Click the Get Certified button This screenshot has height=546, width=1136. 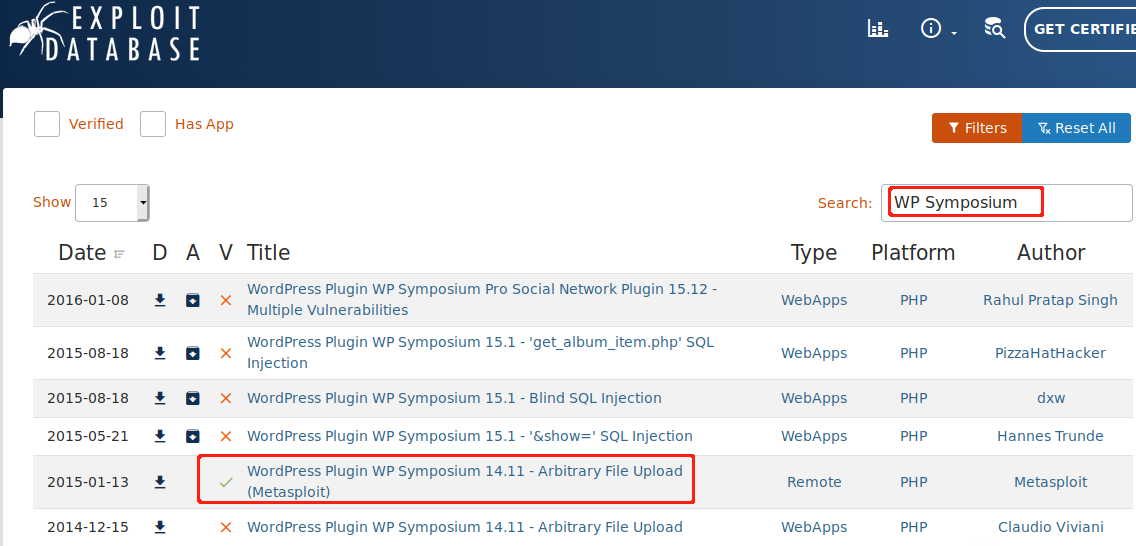(x=1080, y=30)
